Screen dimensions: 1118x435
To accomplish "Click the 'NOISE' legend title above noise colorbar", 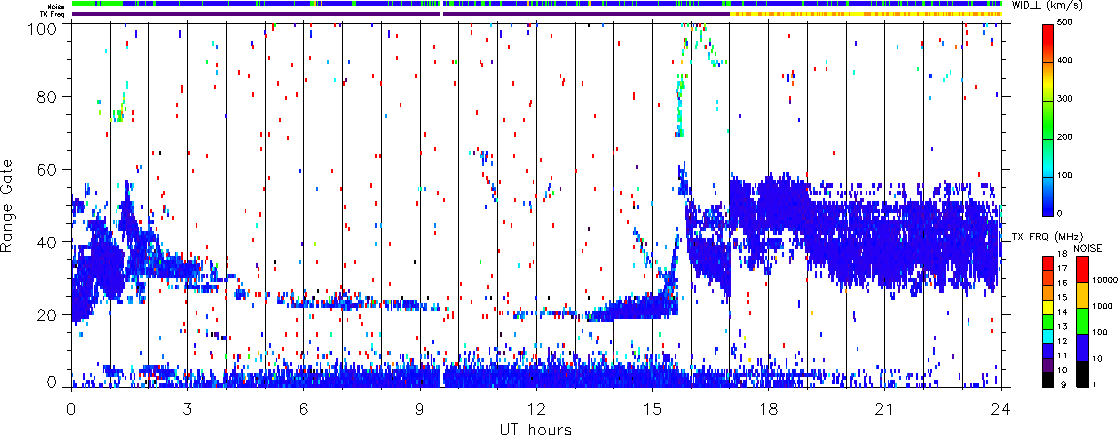I will click(1087, 248).
